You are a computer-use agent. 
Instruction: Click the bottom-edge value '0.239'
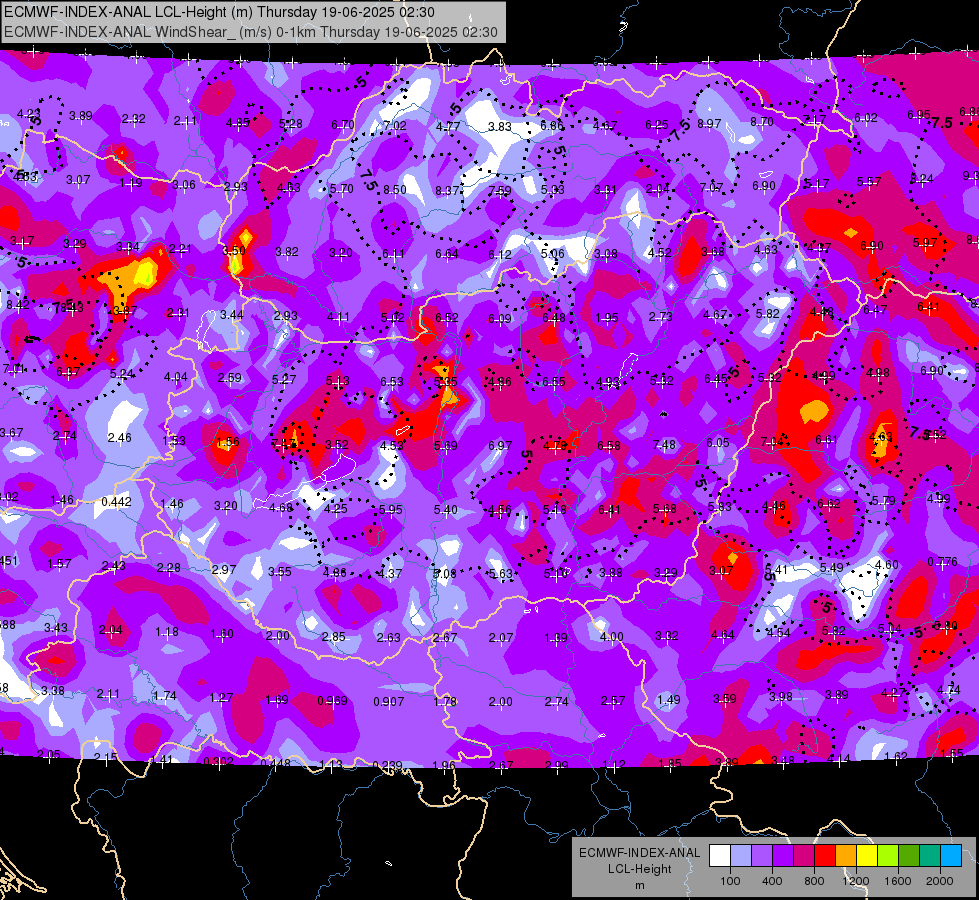(x=387, y=765)
